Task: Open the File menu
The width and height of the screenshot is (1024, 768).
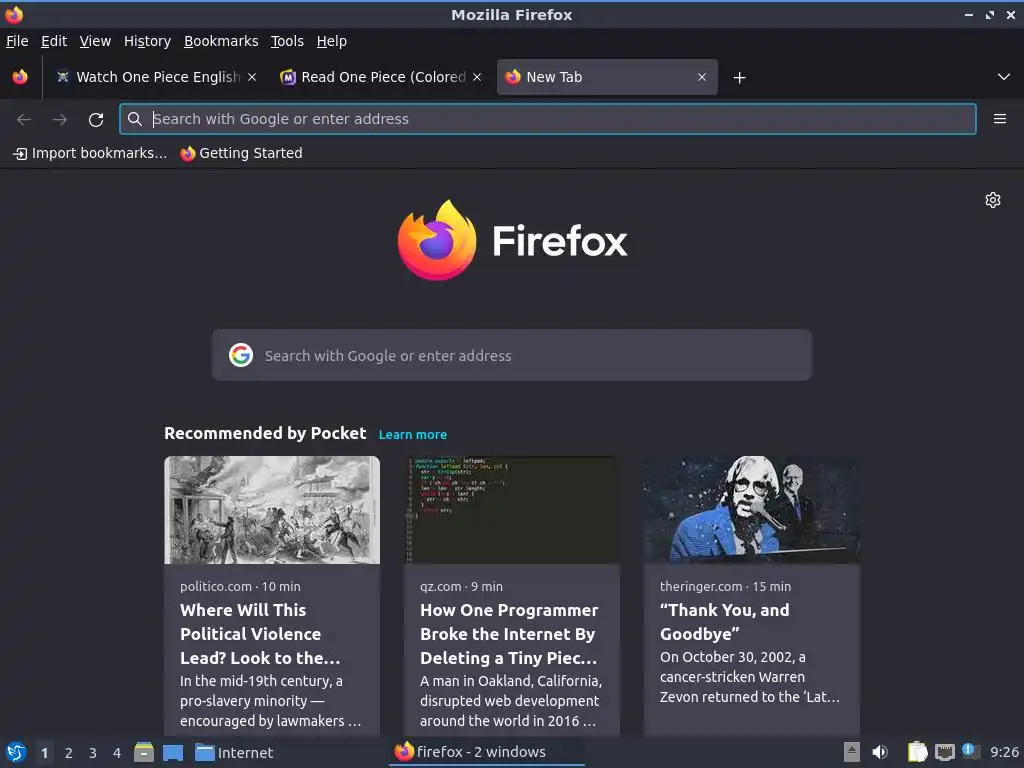Action: pos(17,41)
